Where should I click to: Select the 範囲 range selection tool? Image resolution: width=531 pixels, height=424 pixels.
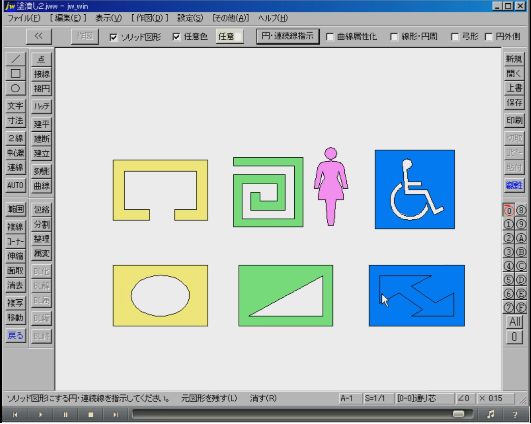click(16, 209)
